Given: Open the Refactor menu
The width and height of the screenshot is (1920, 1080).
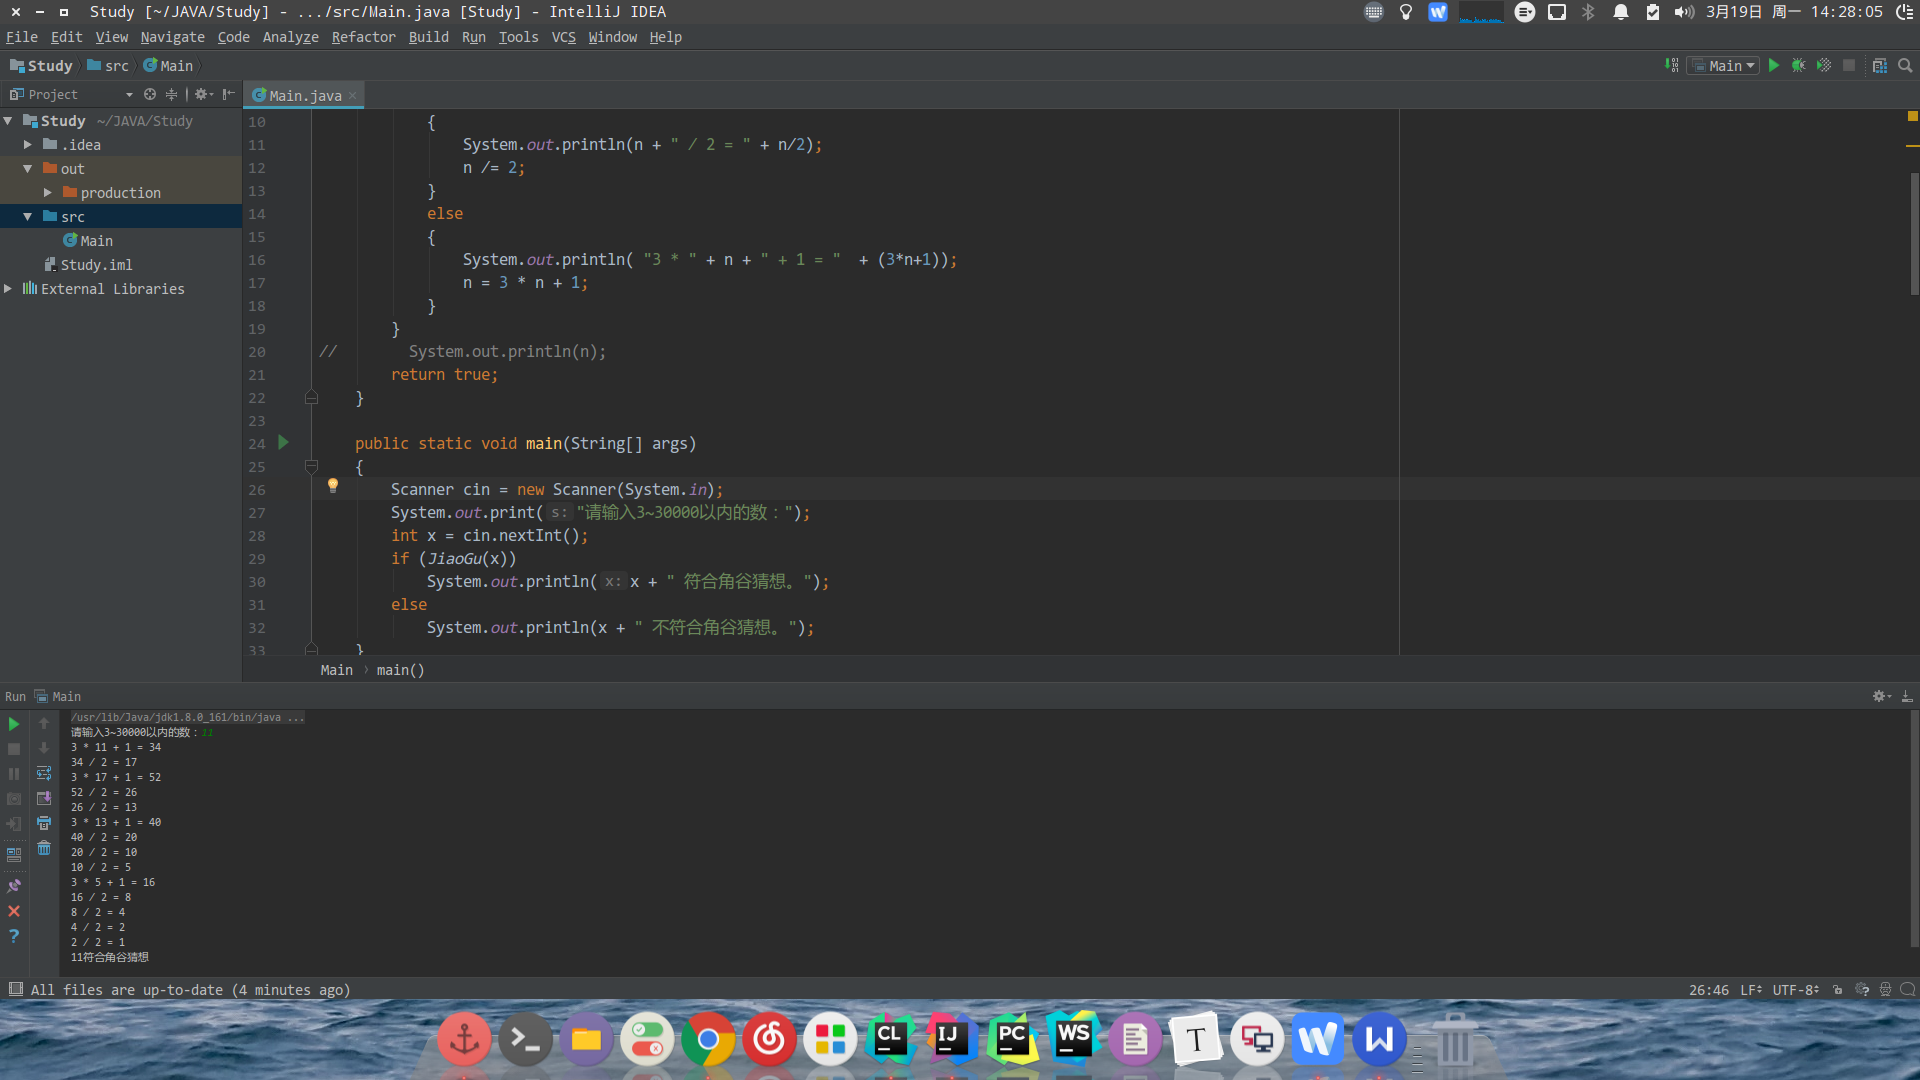Looking at the screenshot, I should coord(363,37).
